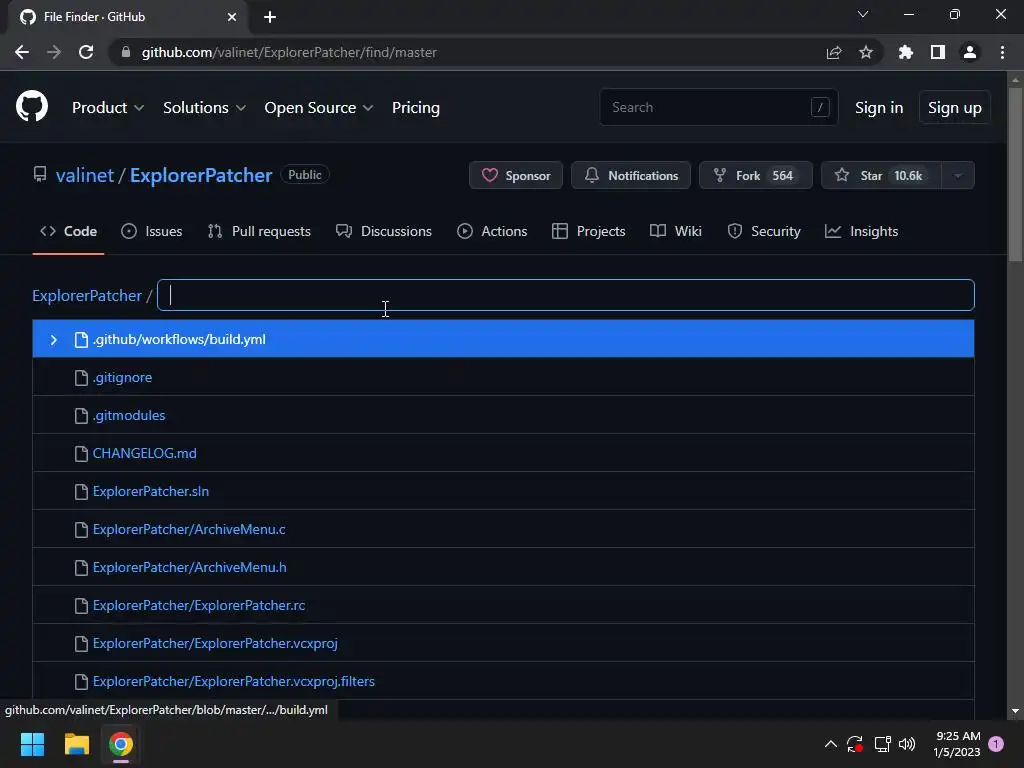Expand the Solutions menu
The height and width of the screenshot is (768, 1024).
click(204, 107)
